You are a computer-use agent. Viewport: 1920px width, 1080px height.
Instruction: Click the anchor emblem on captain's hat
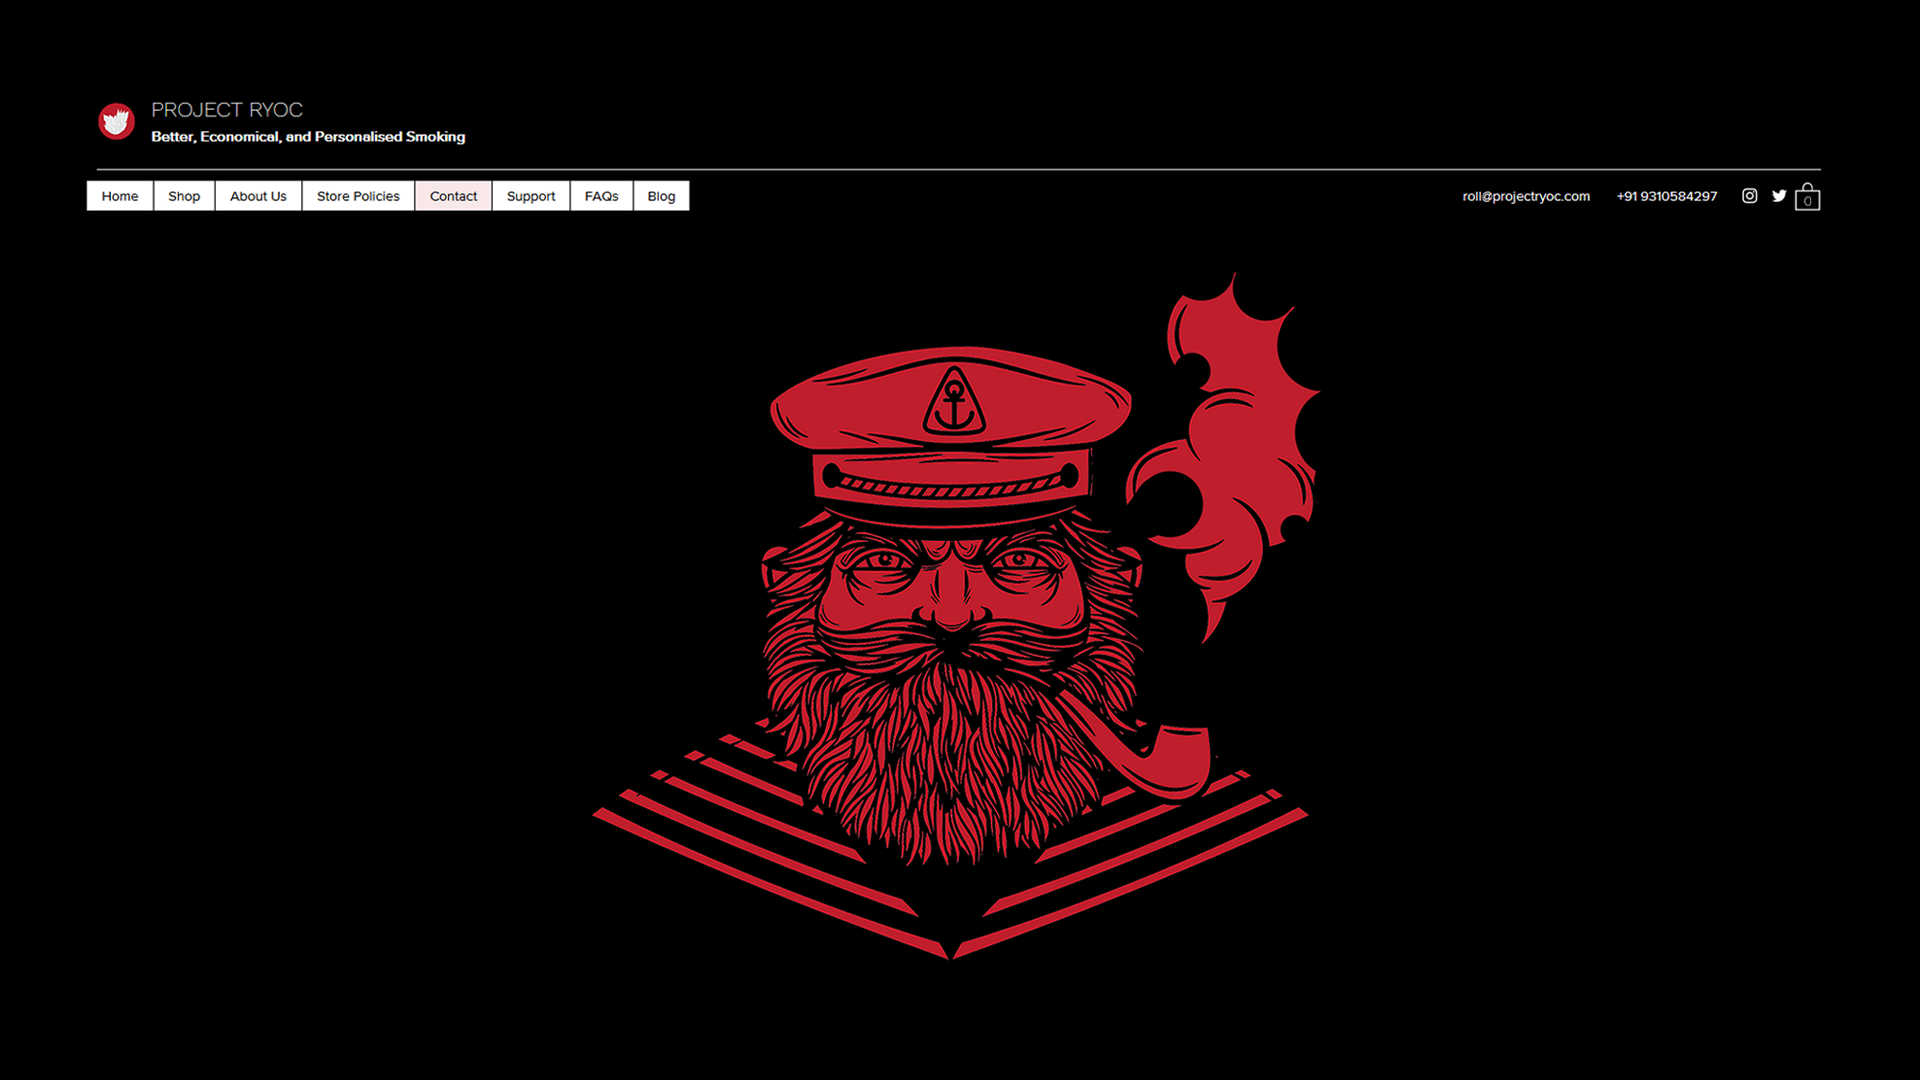pyautogui.click(x=954, y=402)
